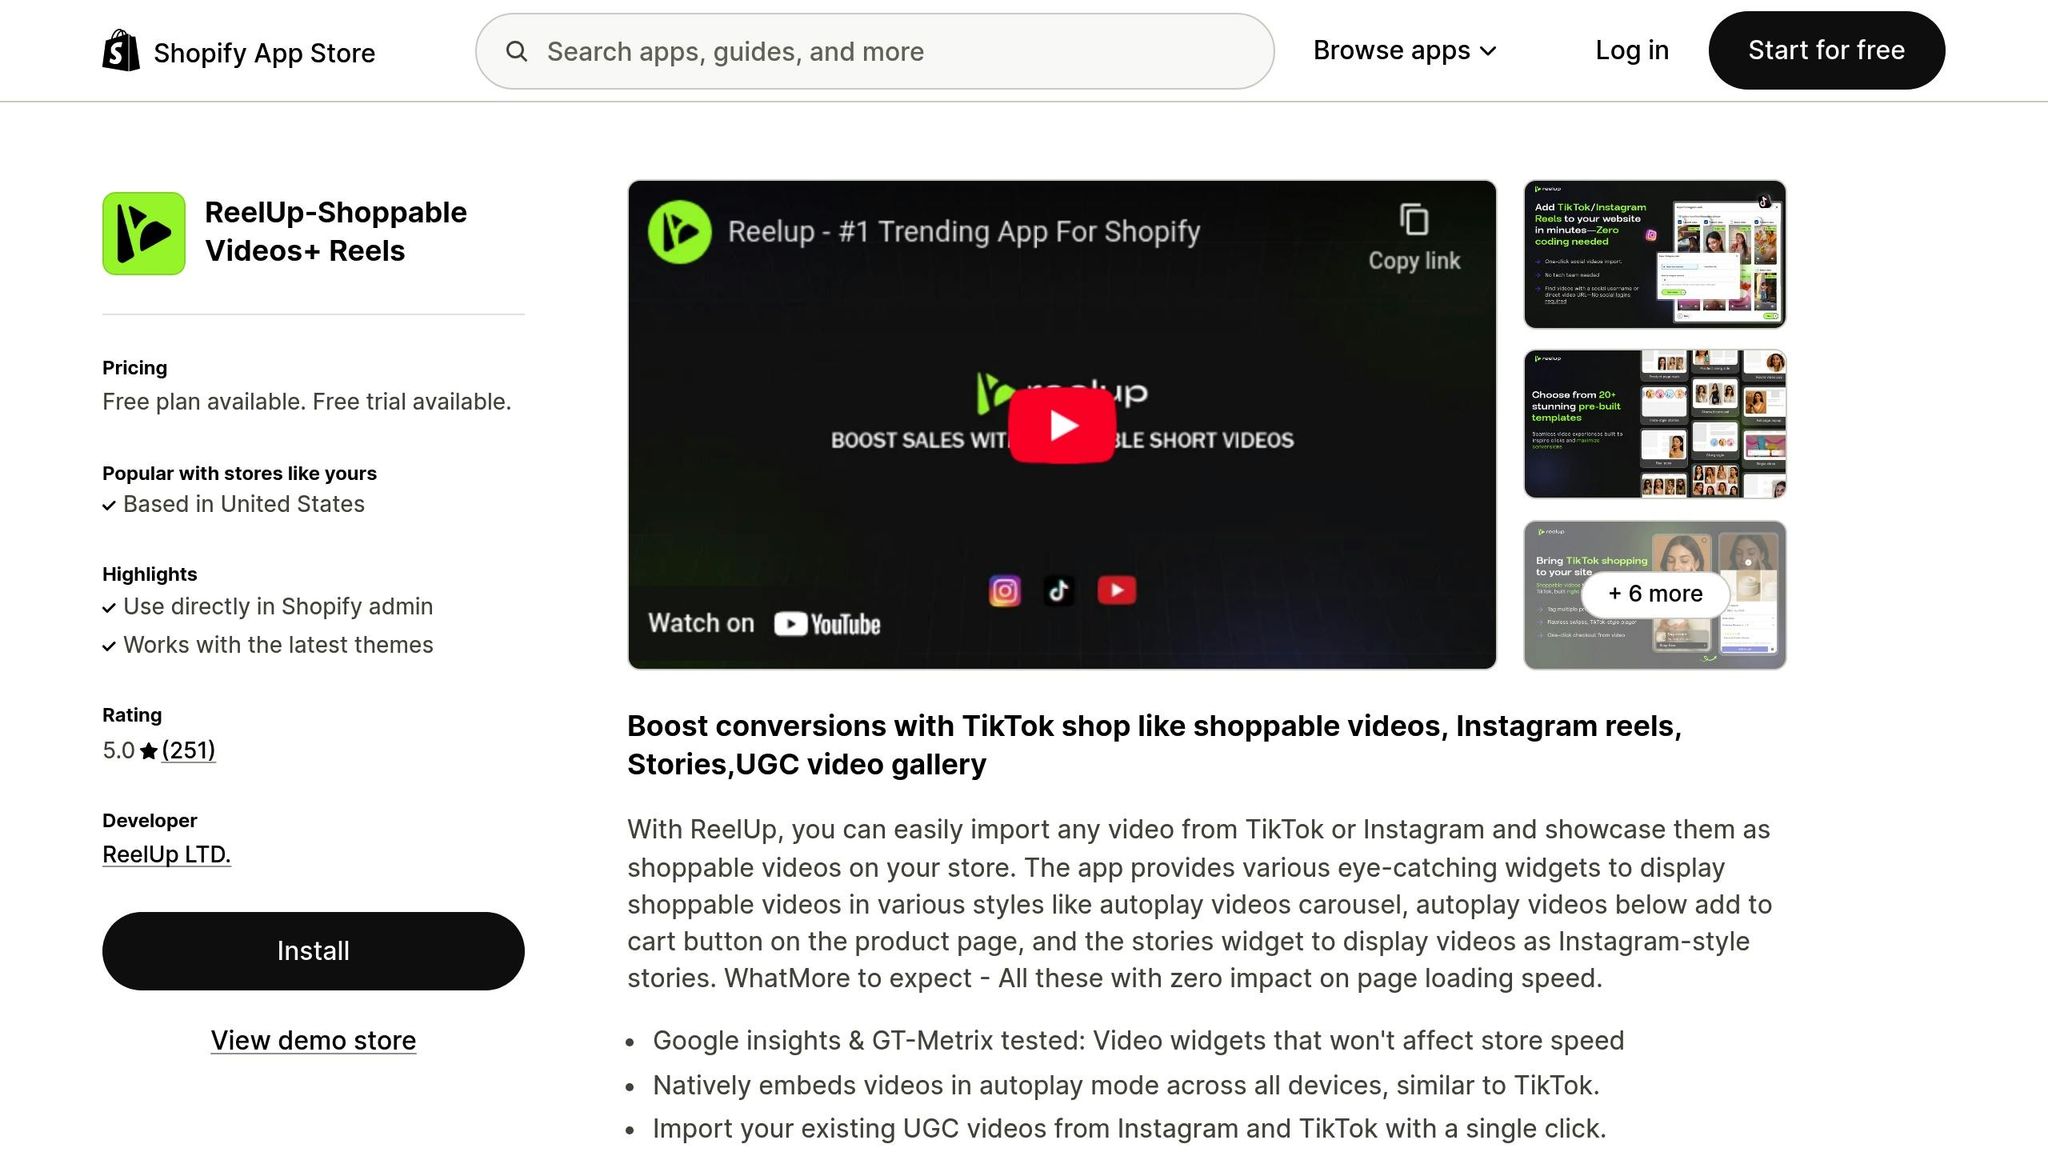This screenshot has width=2048, height=1152.
Task: Click the ReelUp channel avatar in video
Action: [x=680, y=232]
